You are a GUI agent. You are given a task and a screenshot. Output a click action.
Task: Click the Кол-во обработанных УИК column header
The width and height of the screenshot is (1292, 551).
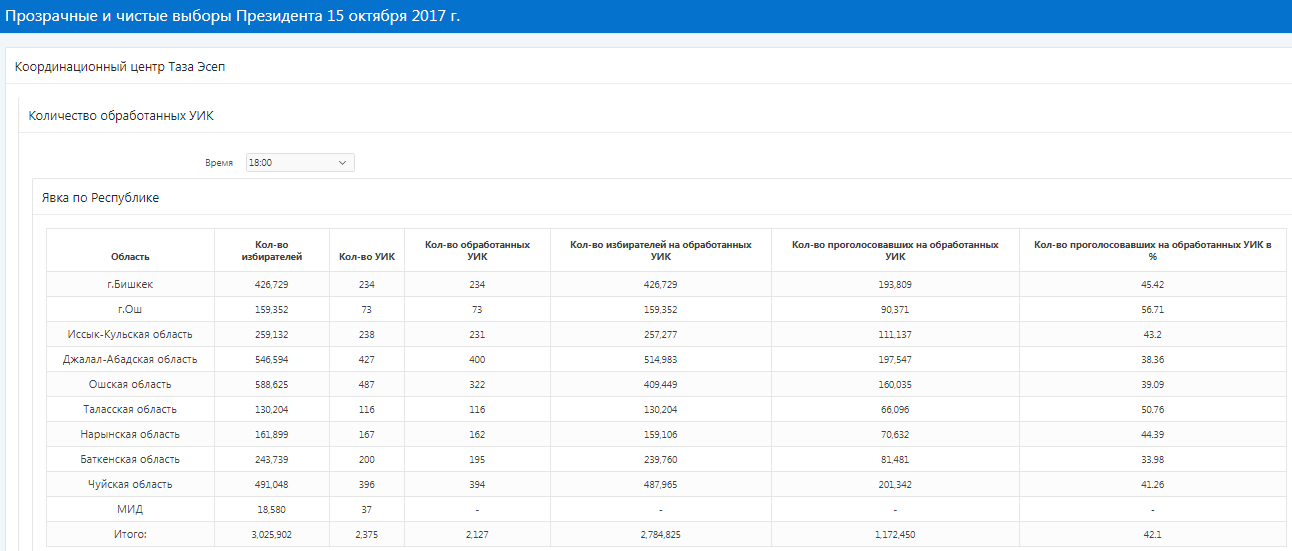(477, 250)
